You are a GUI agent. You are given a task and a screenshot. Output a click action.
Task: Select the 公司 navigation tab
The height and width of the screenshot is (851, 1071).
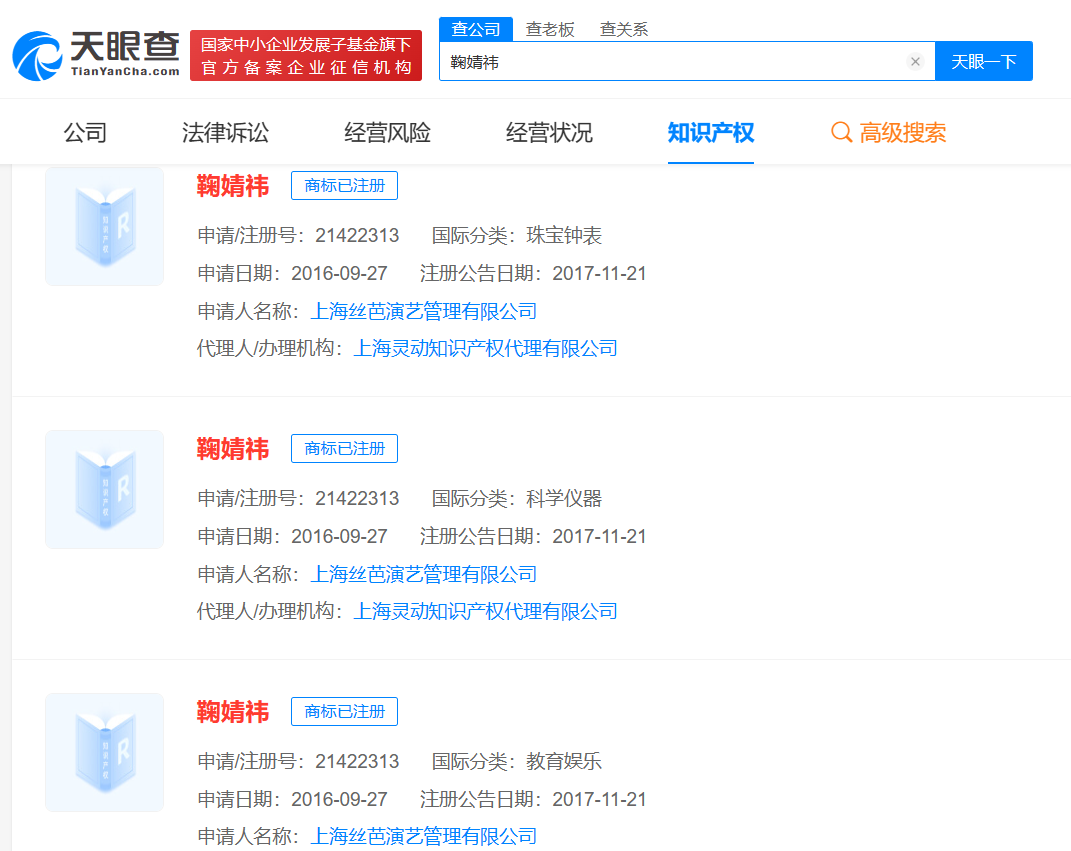pyautogui.click(x=85, y=131)
